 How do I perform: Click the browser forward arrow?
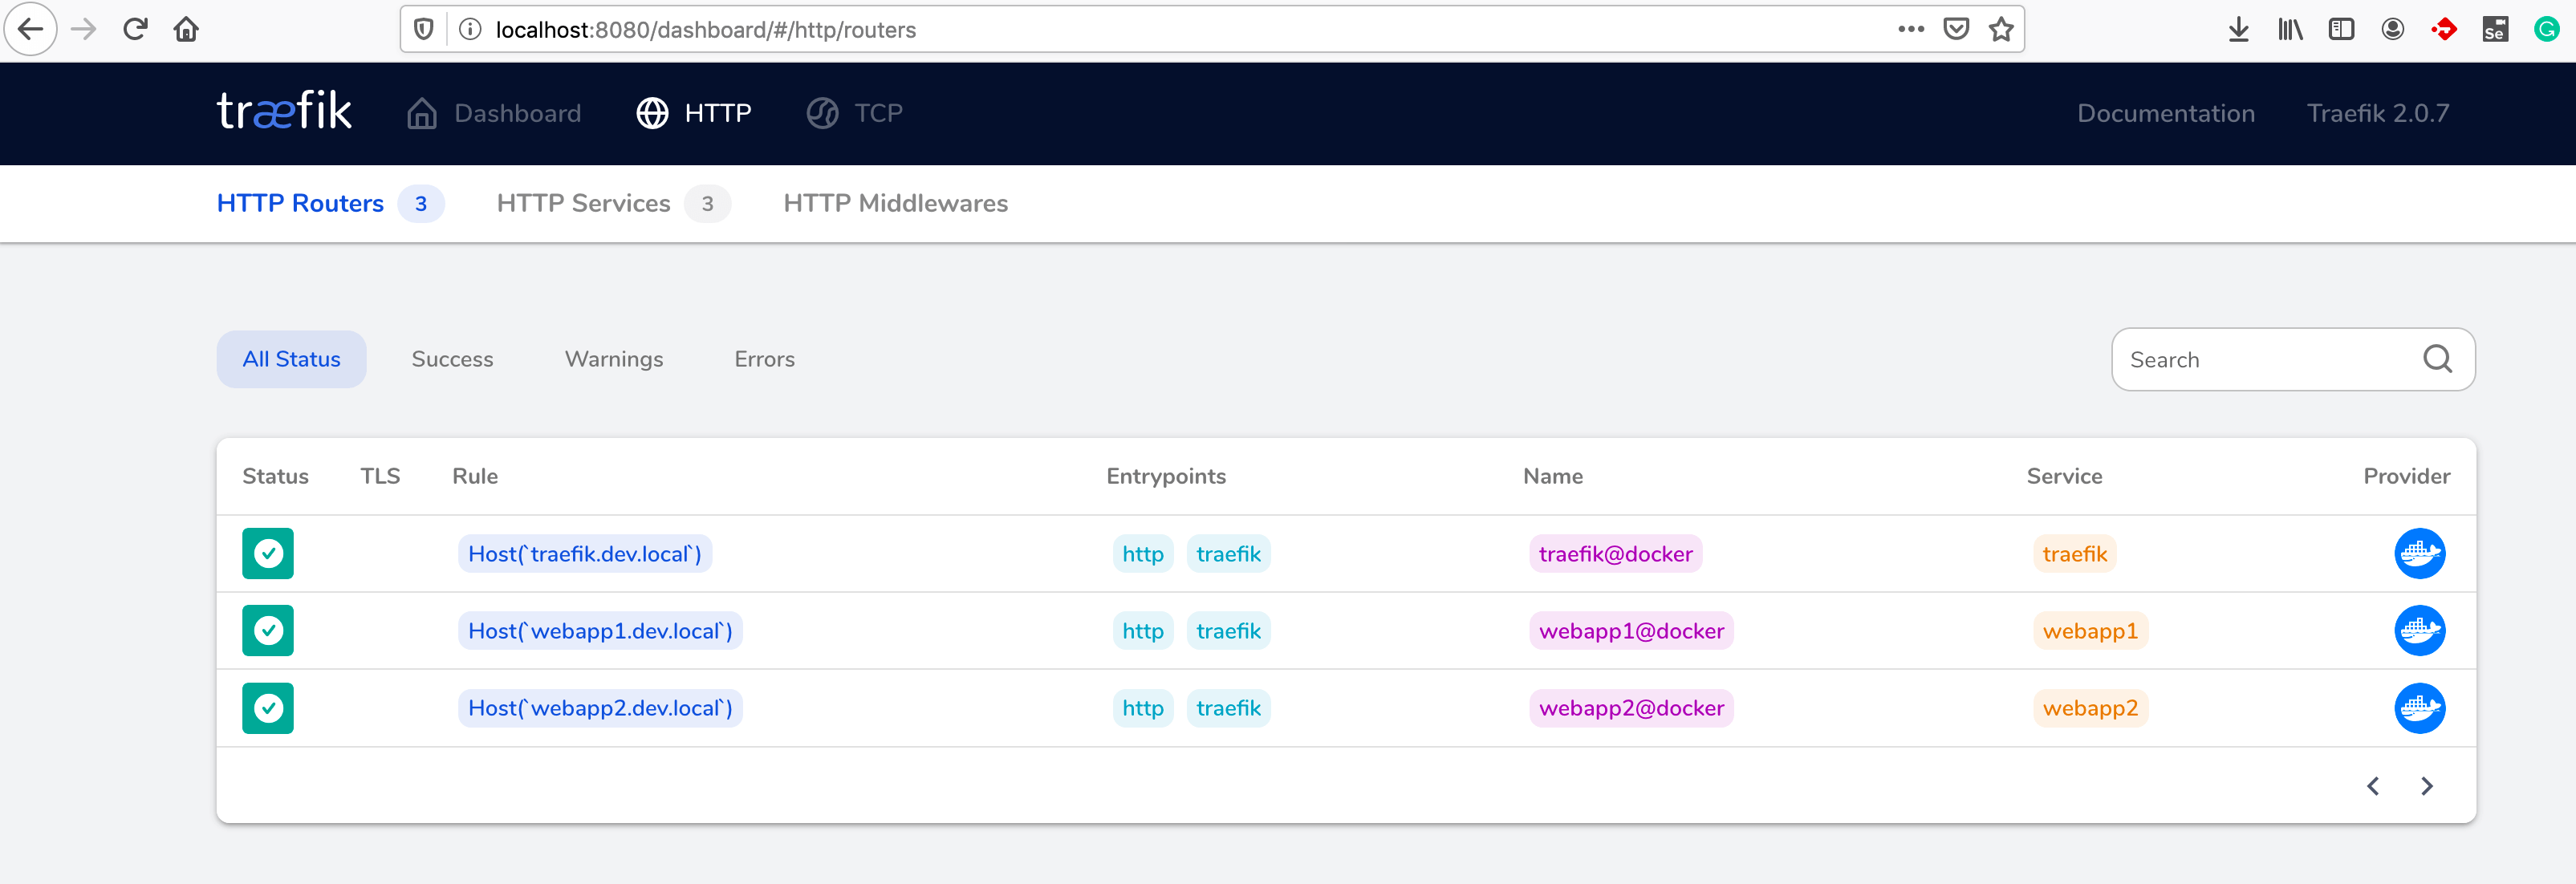(x=84, y=29)
